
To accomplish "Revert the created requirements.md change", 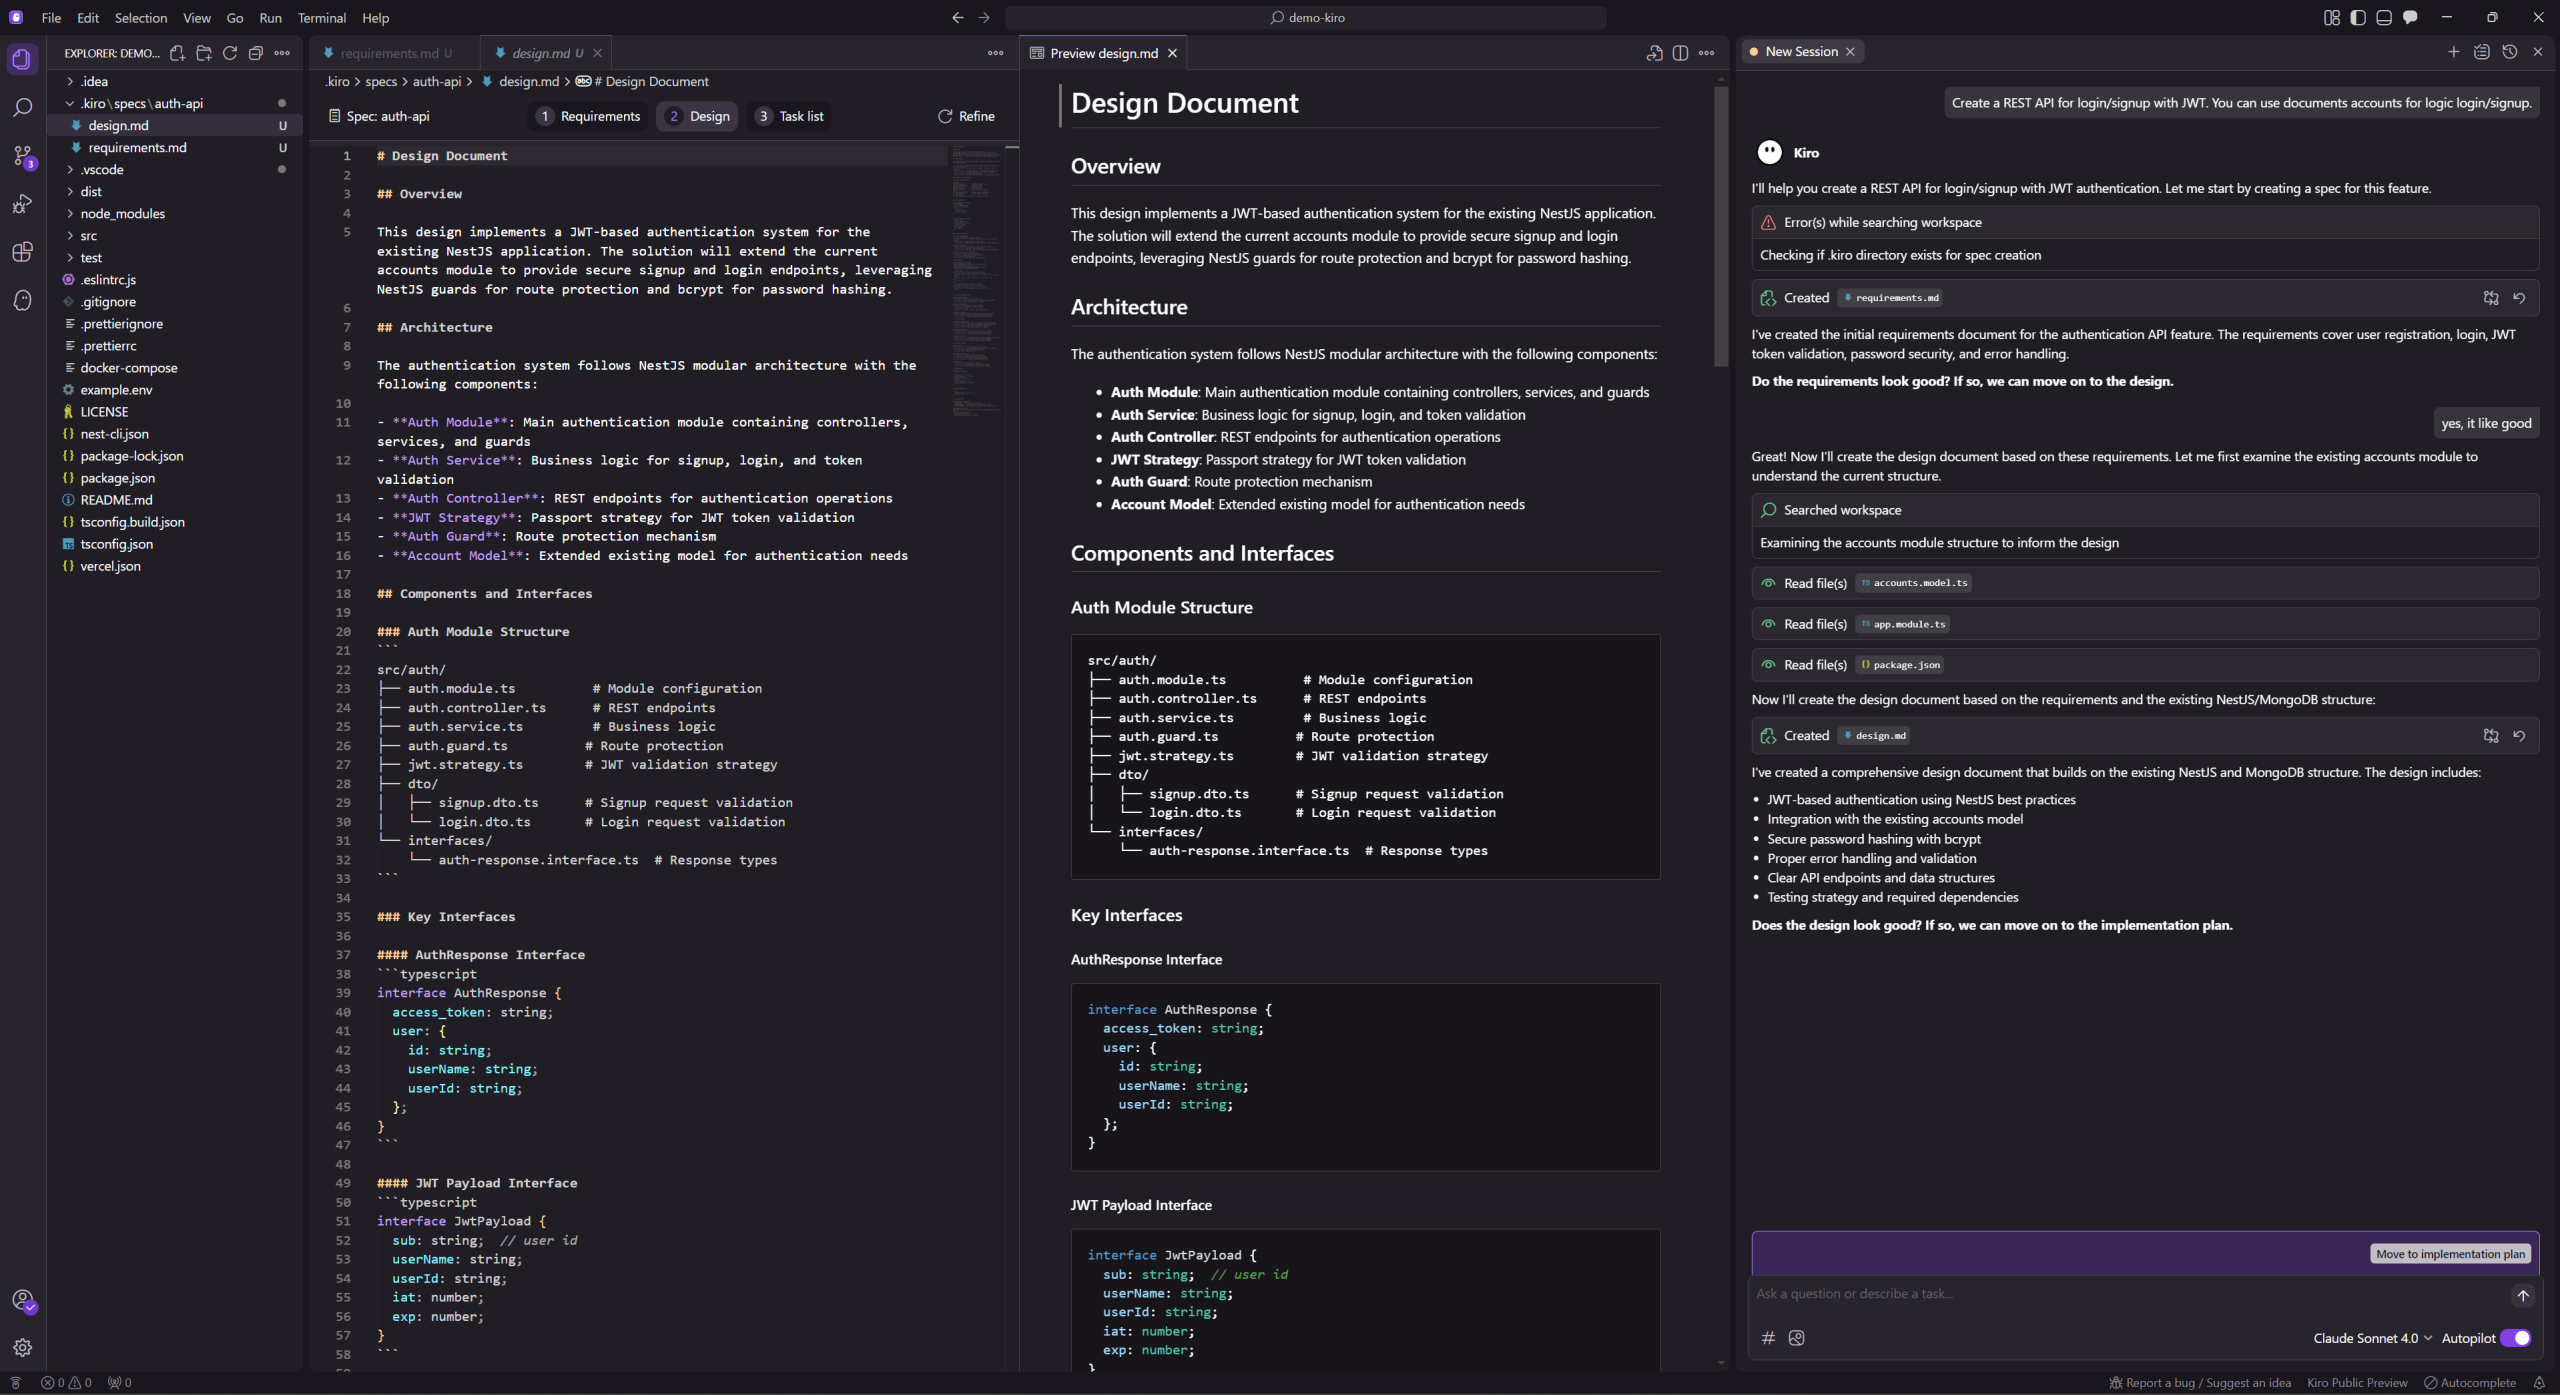I will point(2519,298).
